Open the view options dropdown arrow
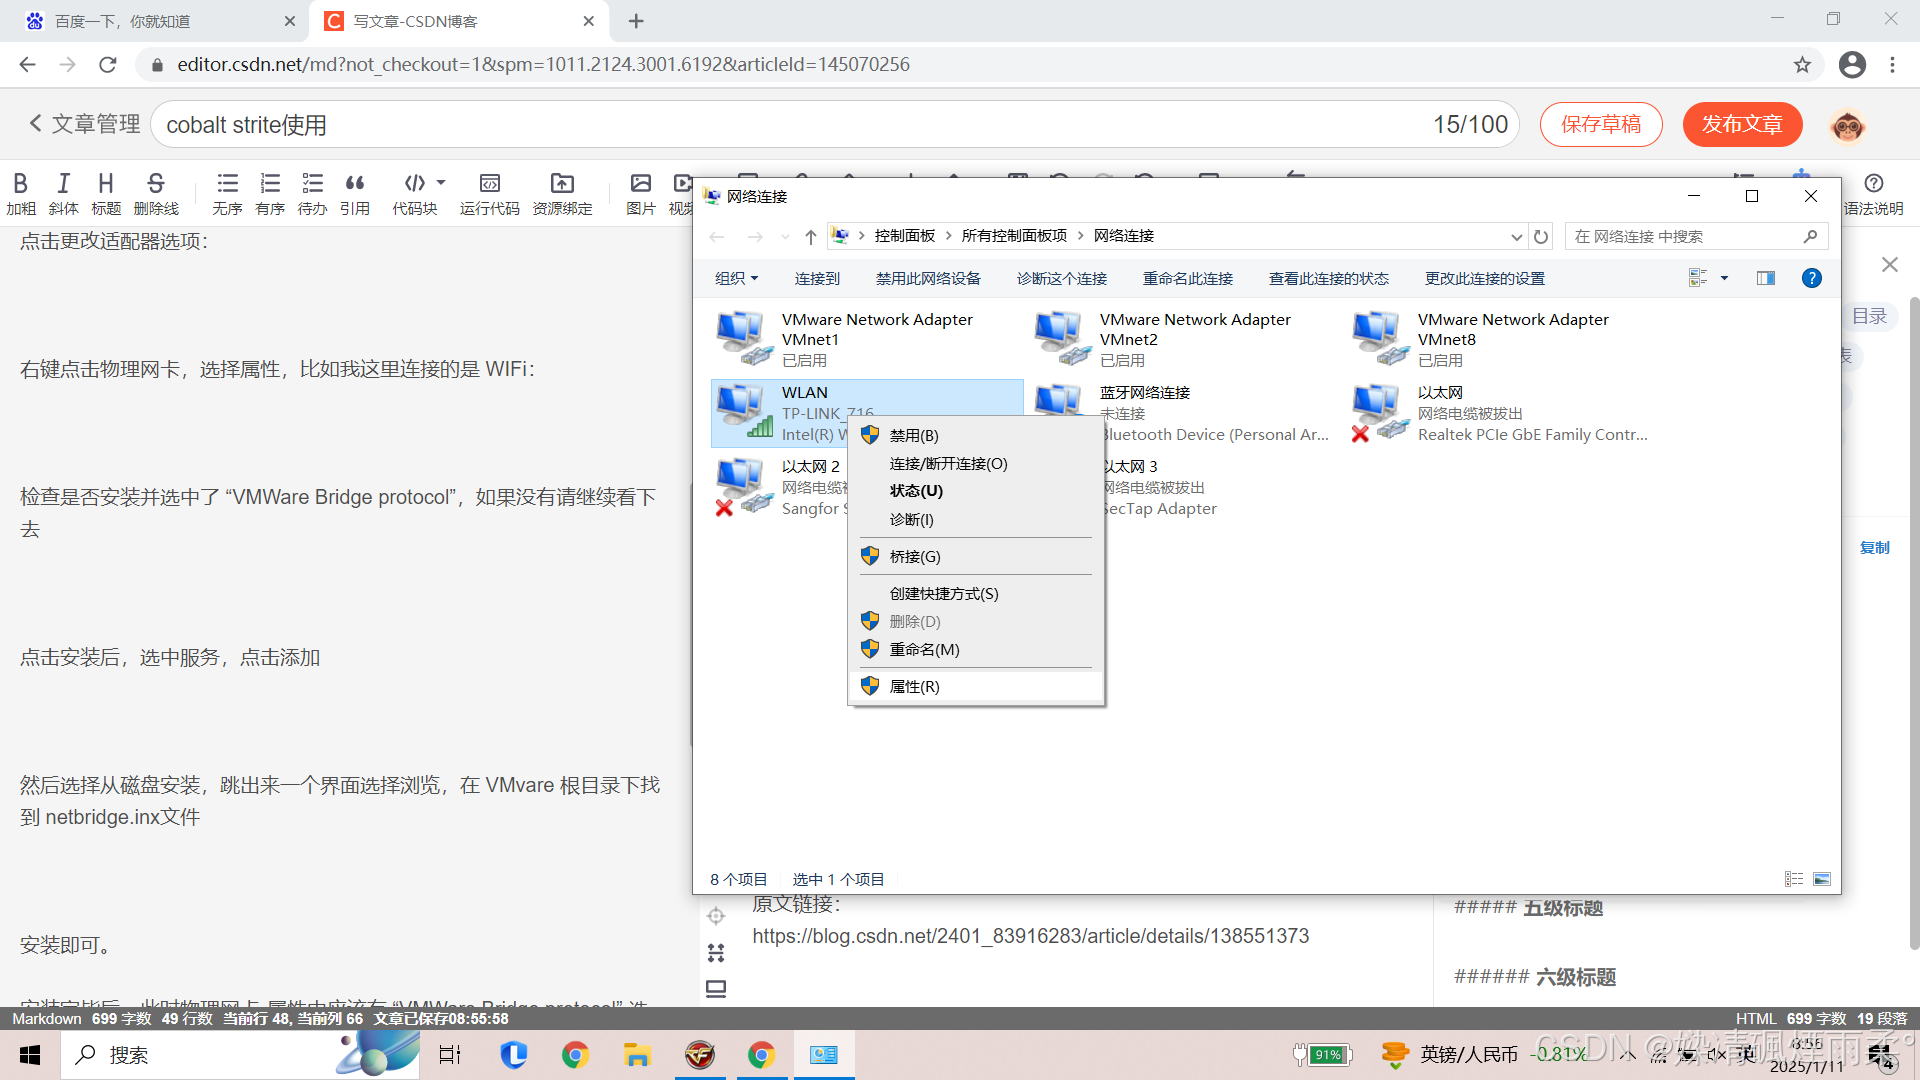Screen dimensions: 1920x1080 [x=1724, y=278]
